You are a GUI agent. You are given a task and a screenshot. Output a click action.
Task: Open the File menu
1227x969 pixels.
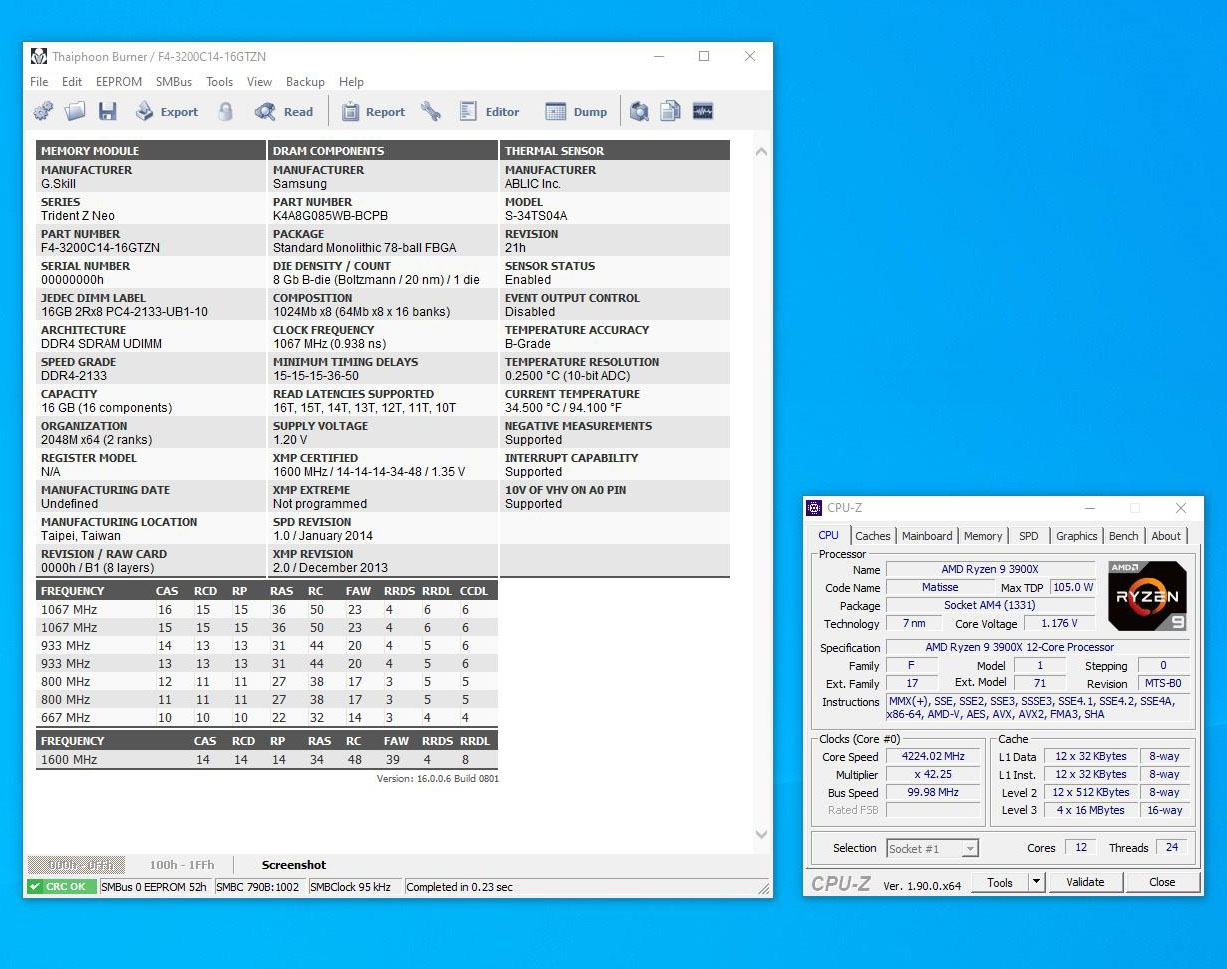click(x=39, y=82)
